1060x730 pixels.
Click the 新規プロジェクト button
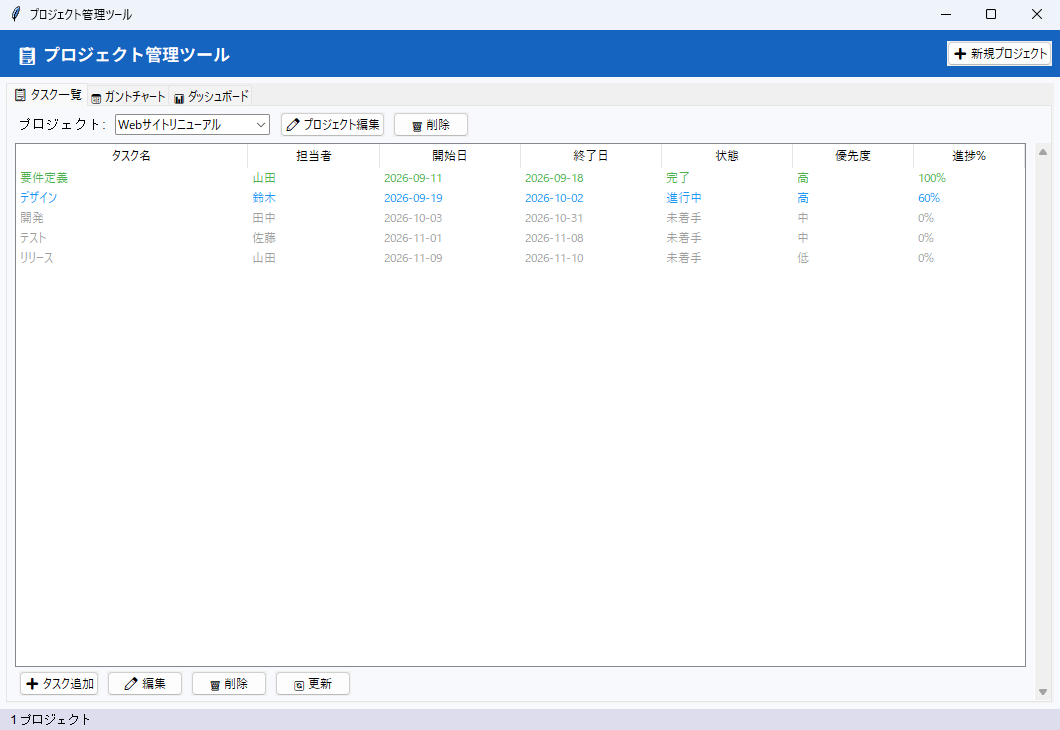[999, 53]
